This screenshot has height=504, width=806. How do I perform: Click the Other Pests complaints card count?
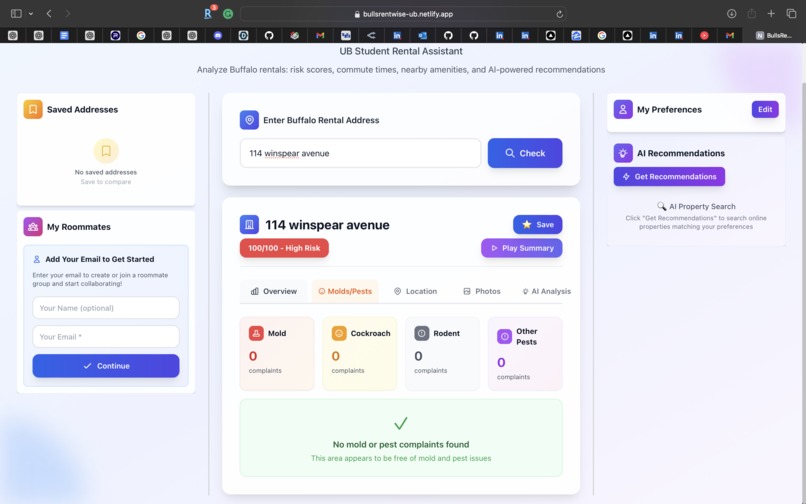(x=501, y=363)
